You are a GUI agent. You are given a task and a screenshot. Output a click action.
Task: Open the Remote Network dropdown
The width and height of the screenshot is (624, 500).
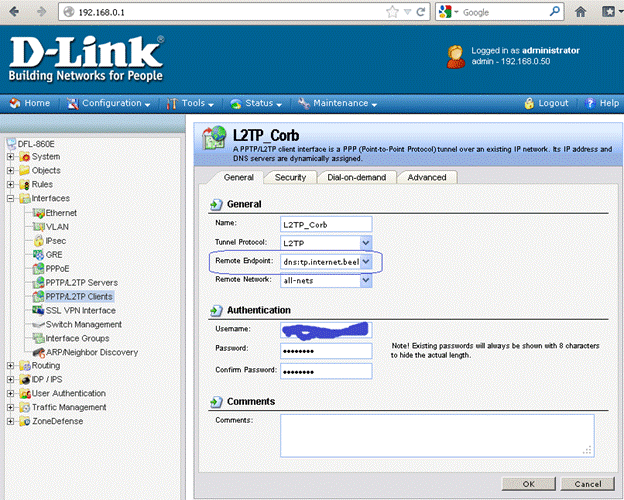366,280
